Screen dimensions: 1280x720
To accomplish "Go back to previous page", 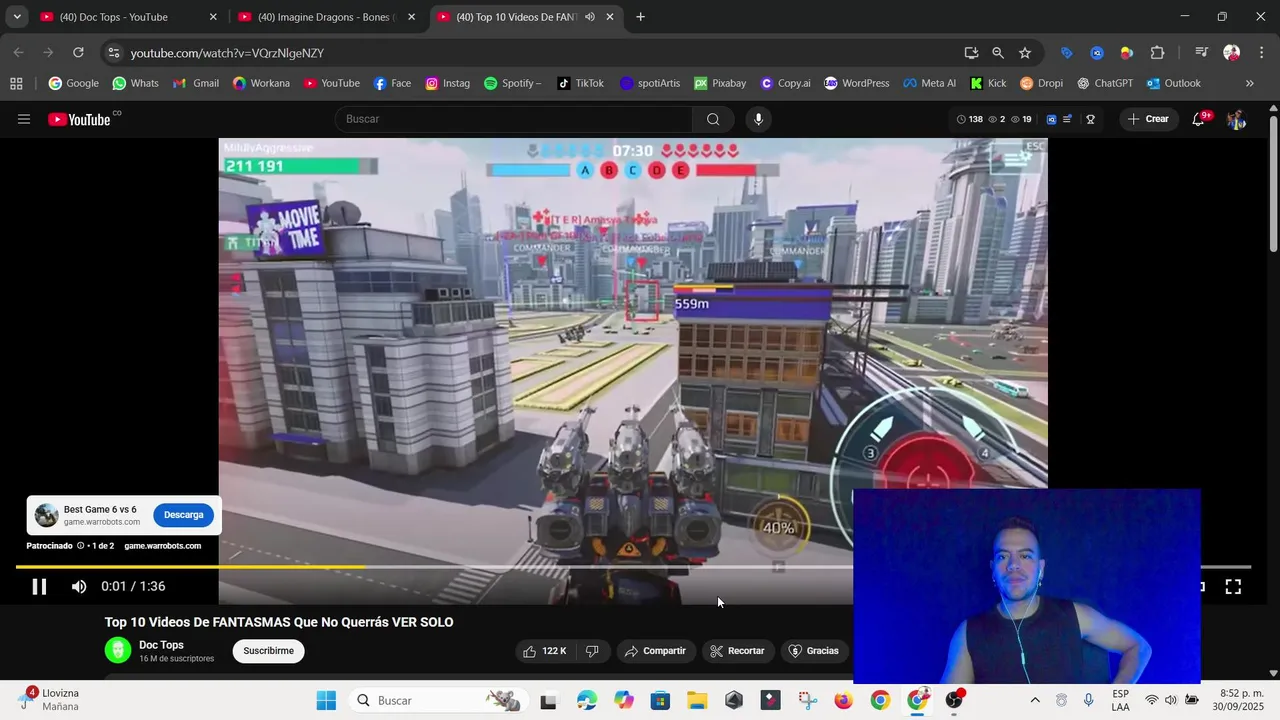I will (x=19, y=53).
